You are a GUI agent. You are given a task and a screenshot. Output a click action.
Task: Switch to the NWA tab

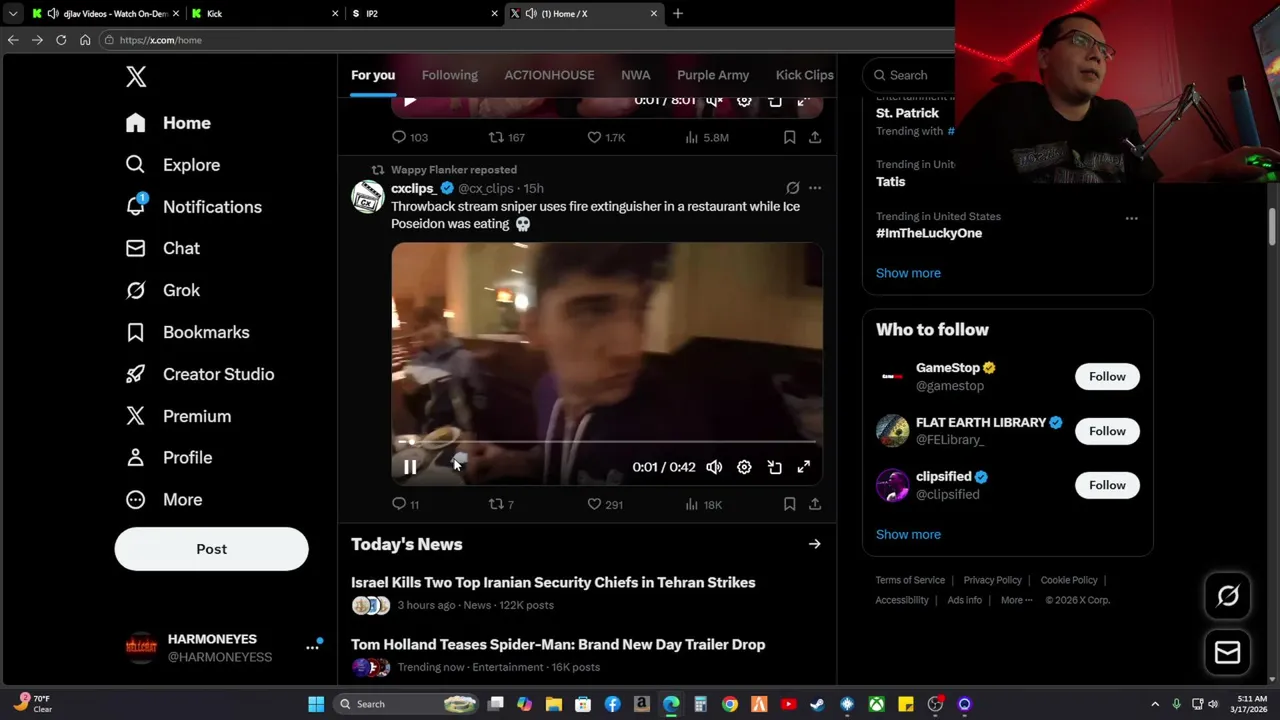click(x=635, y=75)
